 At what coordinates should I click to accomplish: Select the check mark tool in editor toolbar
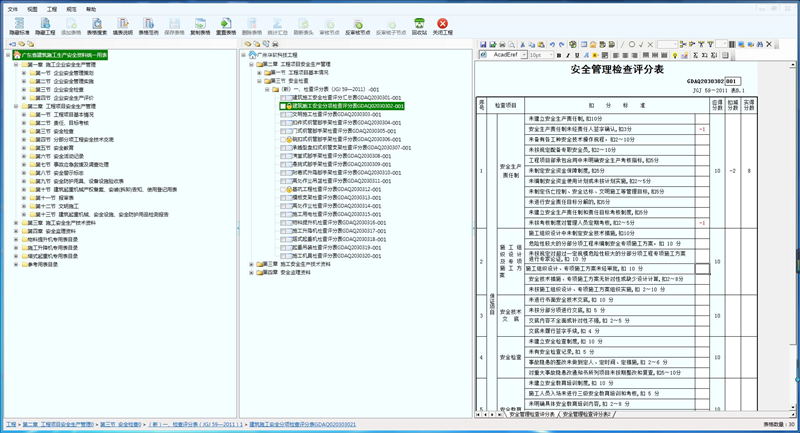(641, 45)
